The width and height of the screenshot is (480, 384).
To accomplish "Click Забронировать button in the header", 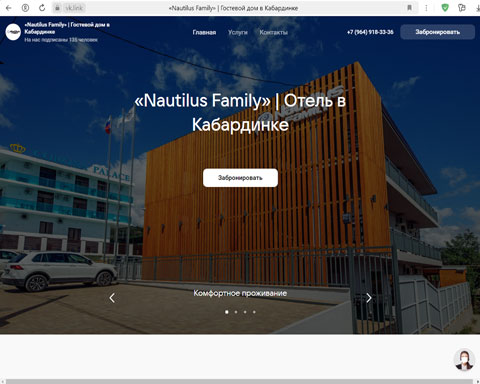I will pos(437,32).
